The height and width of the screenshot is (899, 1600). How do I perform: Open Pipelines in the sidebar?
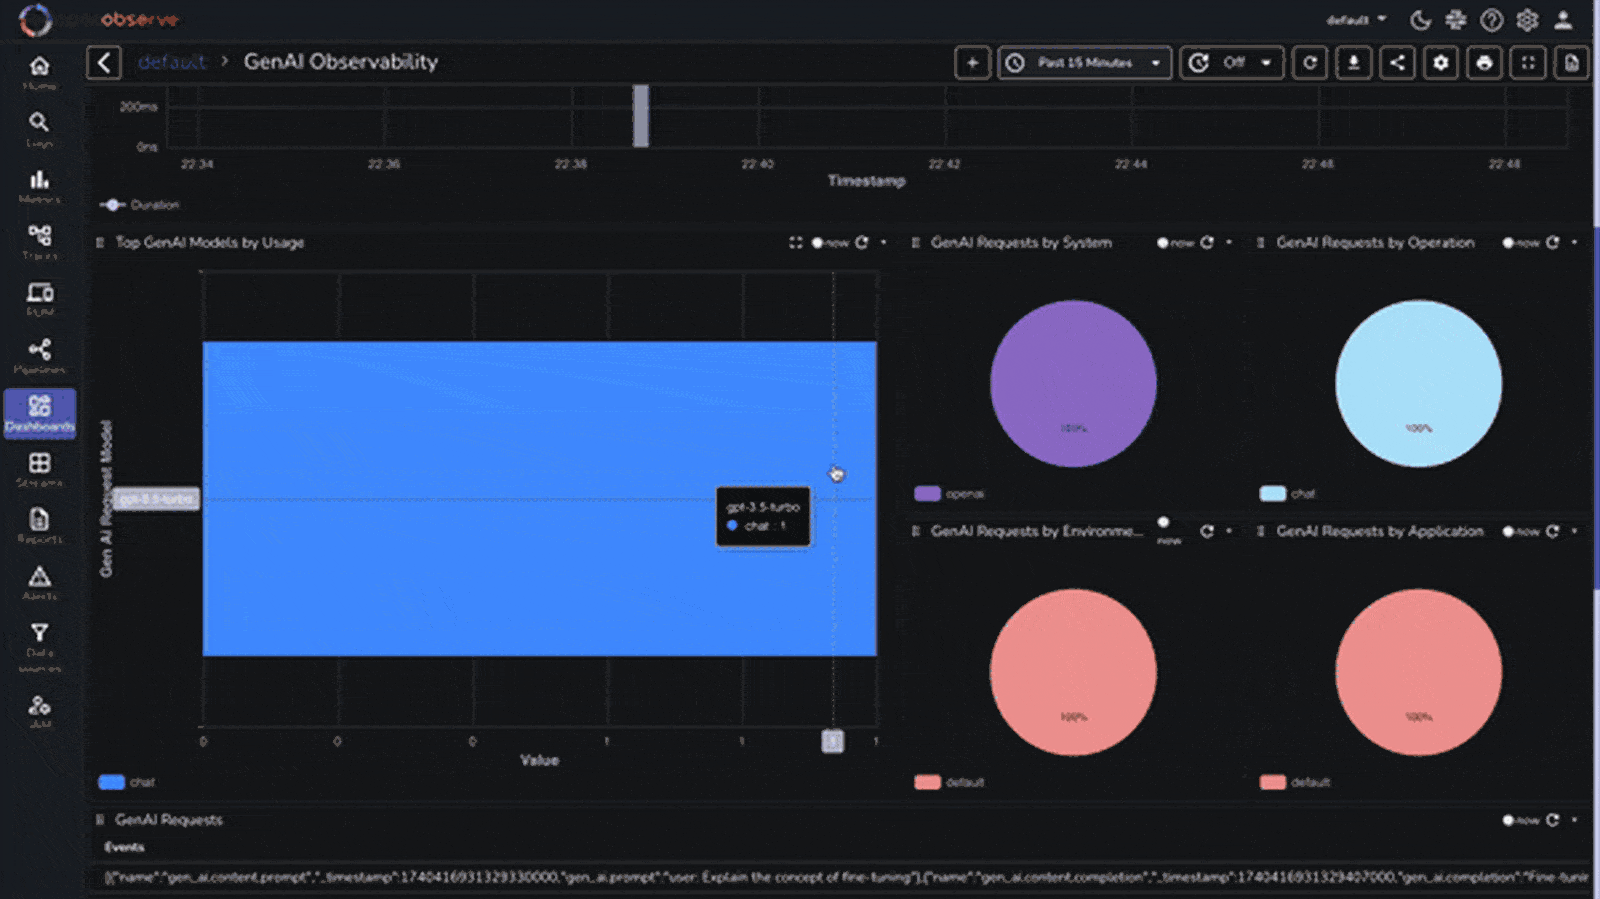(x=39, y=355)
